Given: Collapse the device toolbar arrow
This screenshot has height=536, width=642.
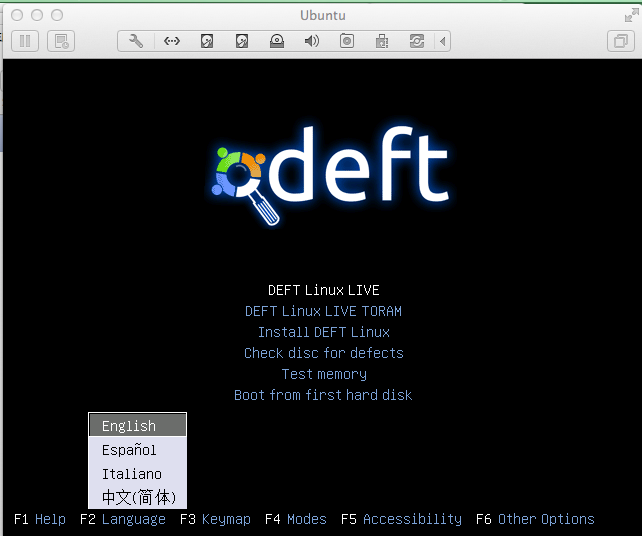Looking at the screenshot, I should pyautogui.click(x=443, y=41).
